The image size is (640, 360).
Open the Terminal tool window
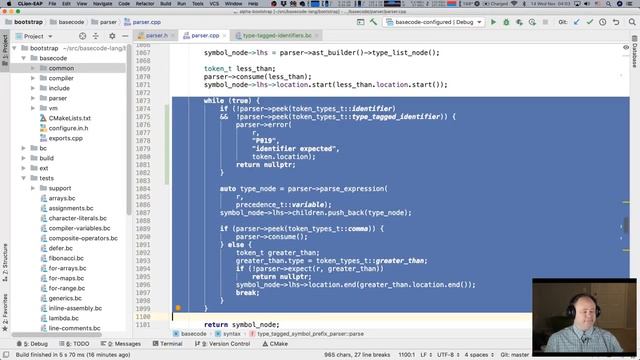point(167,344)
